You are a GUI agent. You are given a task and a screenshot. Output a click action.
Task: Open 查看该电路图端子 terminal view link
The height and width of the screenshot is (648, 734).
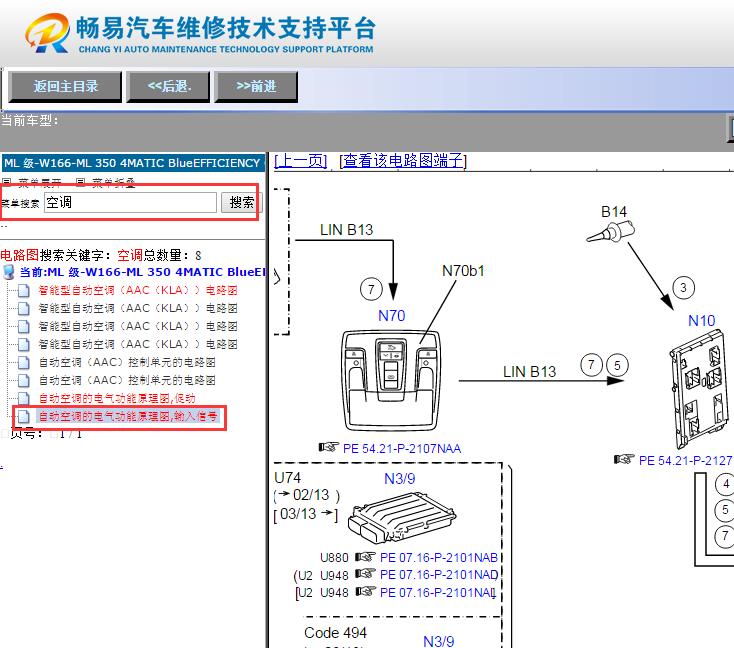point(403,161)
